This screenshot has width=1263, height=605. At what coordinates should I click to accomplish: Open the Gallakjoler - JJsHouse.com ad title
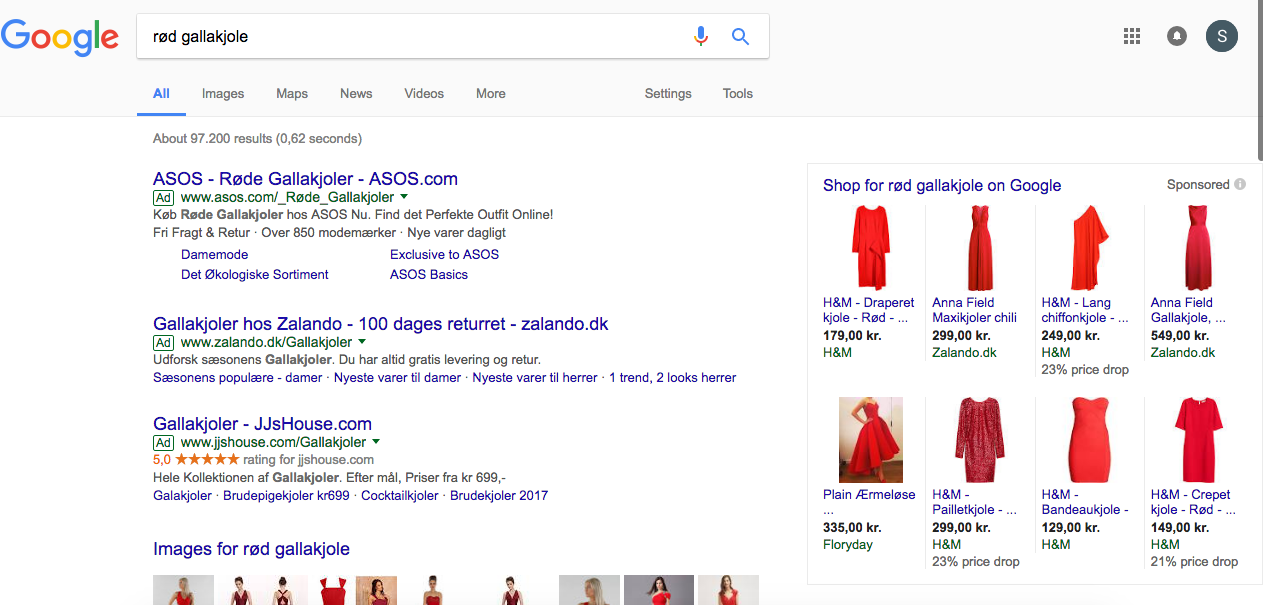[x=262, y=424]
